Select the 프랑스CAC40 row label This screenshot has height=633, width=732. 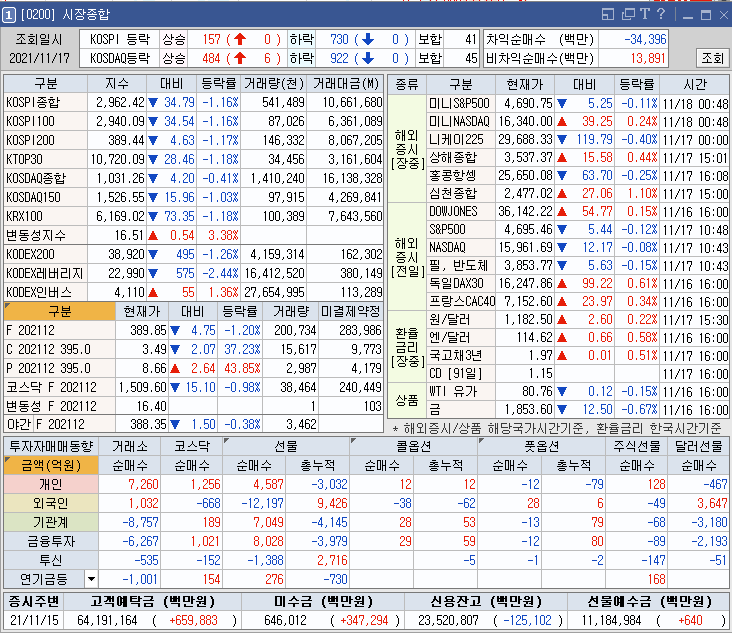(460, 302)
